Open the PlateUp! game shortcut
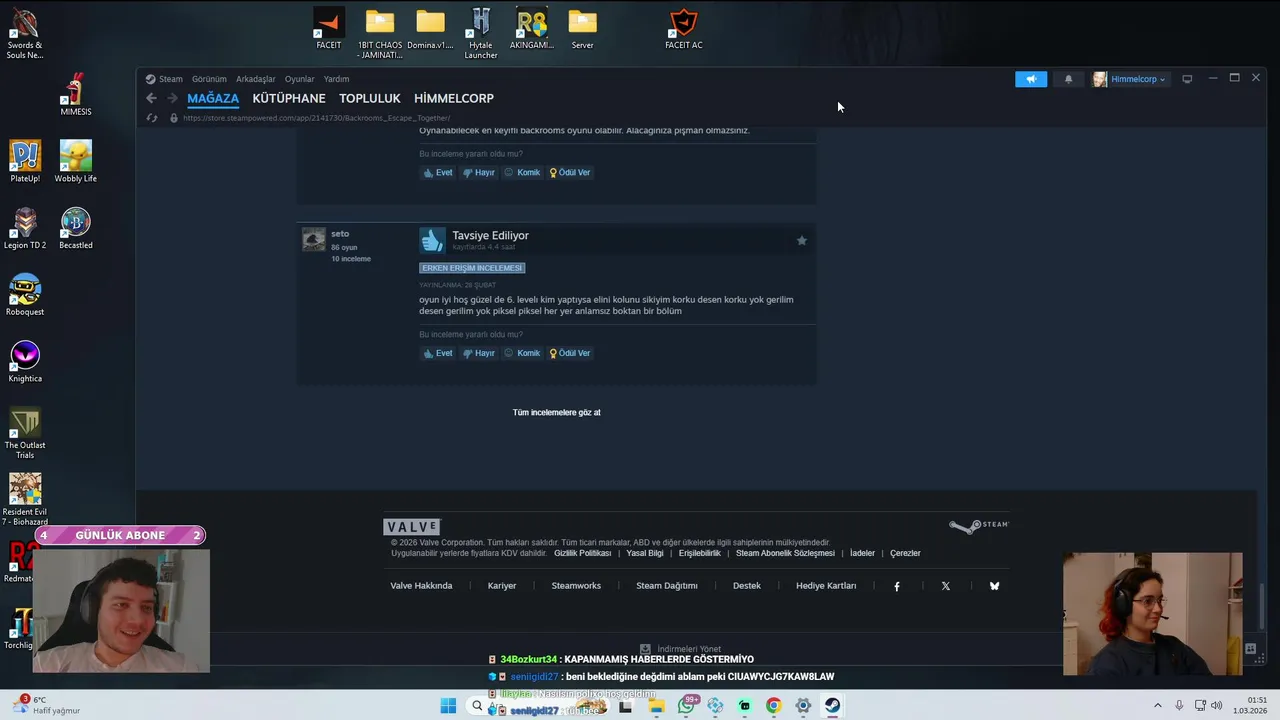The height and width of the screenshot is (720, 1280). pos(25,162)
